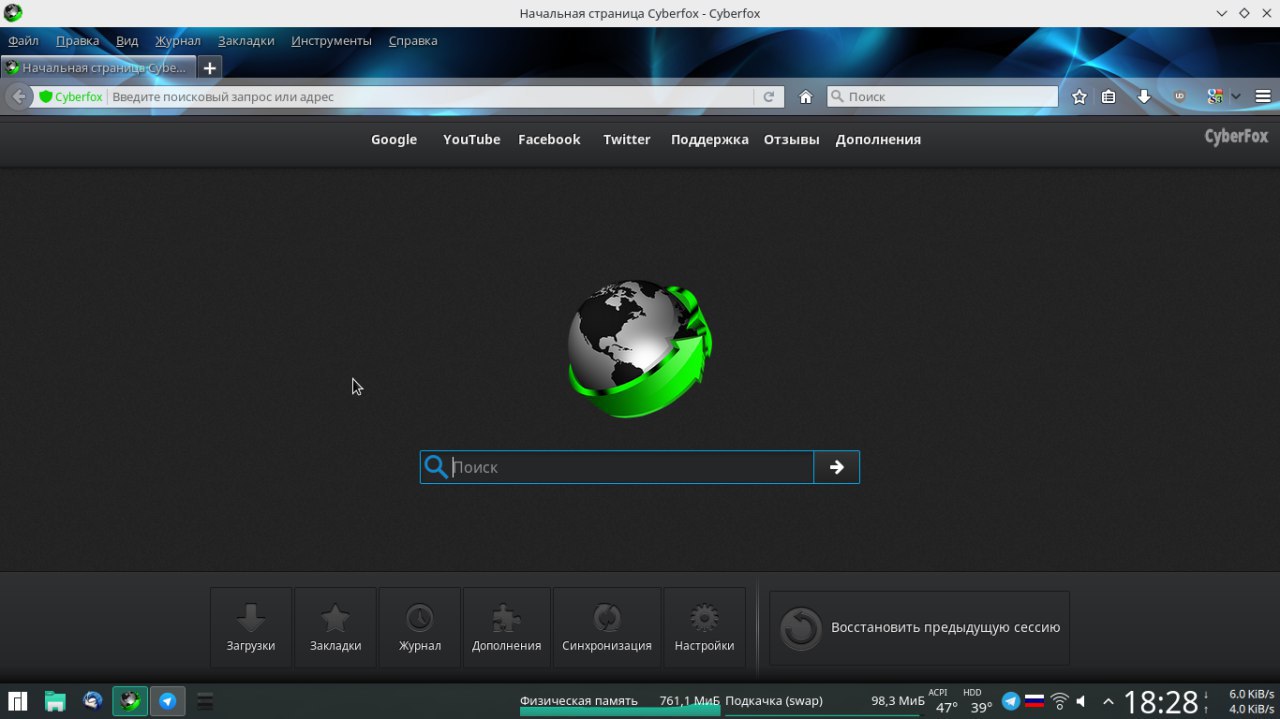This screenshot has width=1280, height=719.
Task: Follow the Поддержка link
Action: point(710,140)
